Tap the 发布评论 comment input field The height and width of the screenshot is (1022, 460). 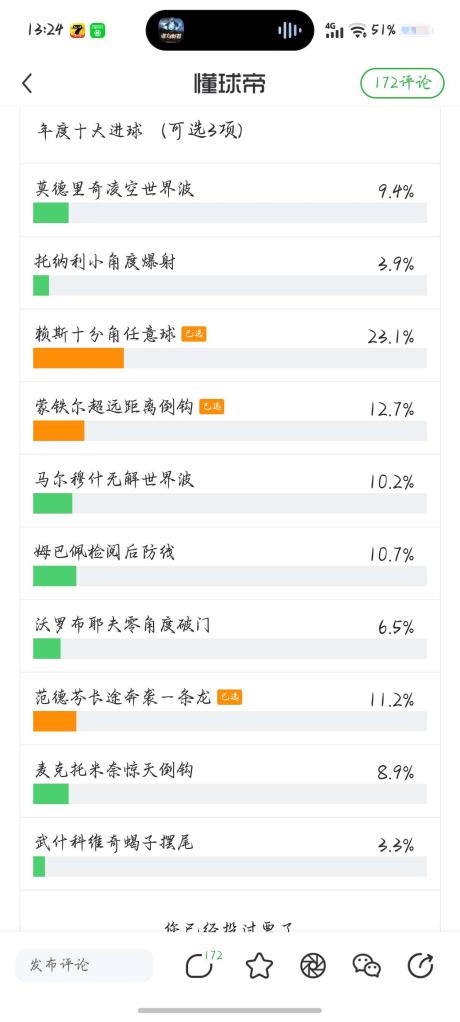[84, 965]
